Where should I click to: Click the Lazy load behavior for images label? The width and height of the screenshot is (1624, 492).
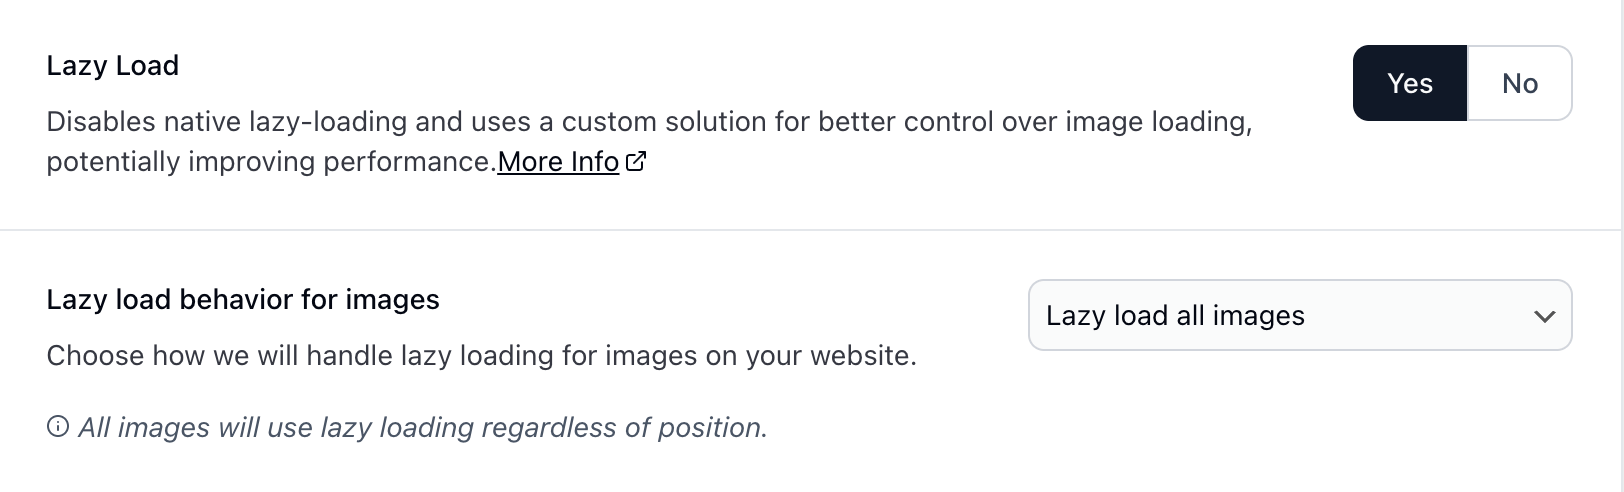pos(243,300)
